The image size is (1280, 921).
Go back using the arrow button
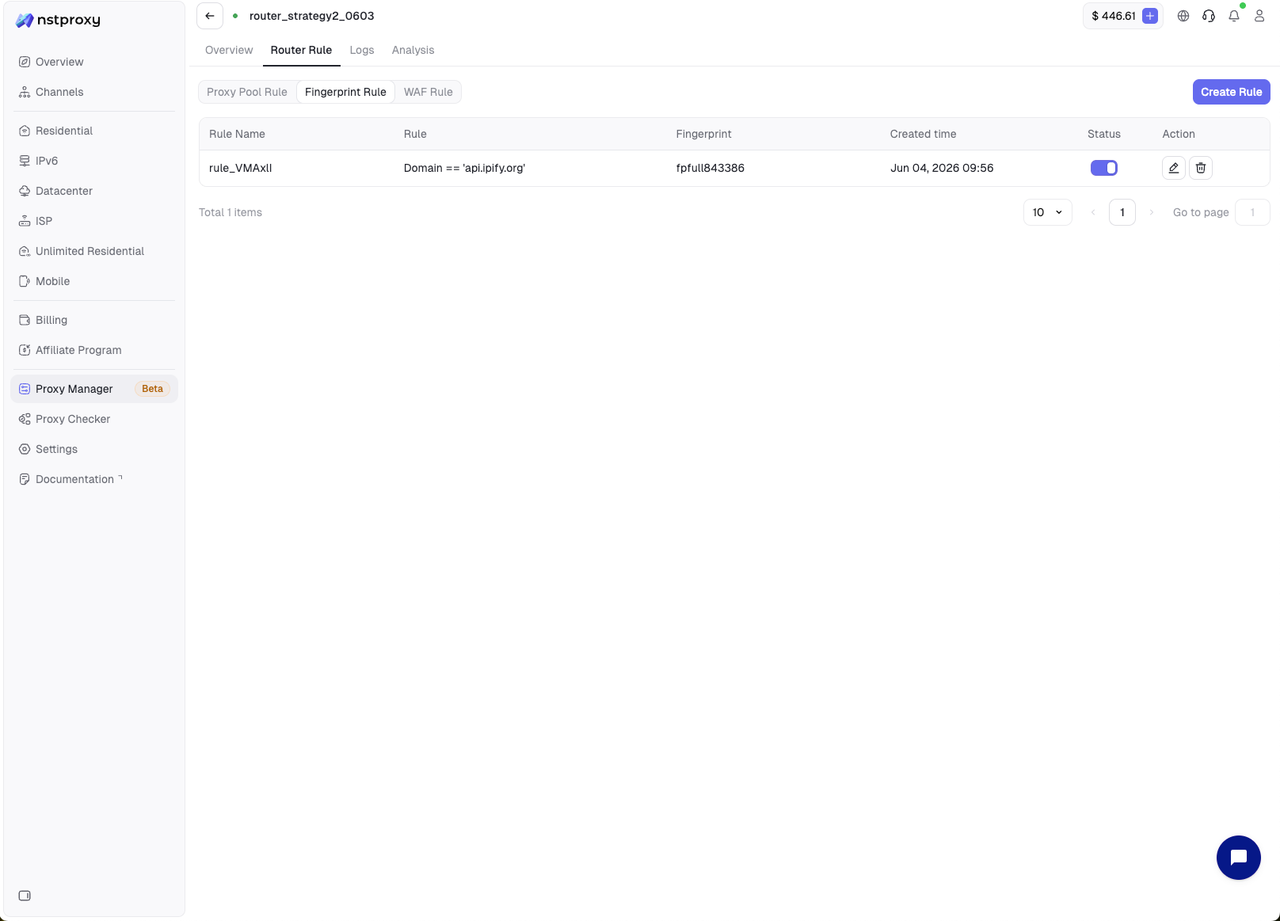[209, 16]
